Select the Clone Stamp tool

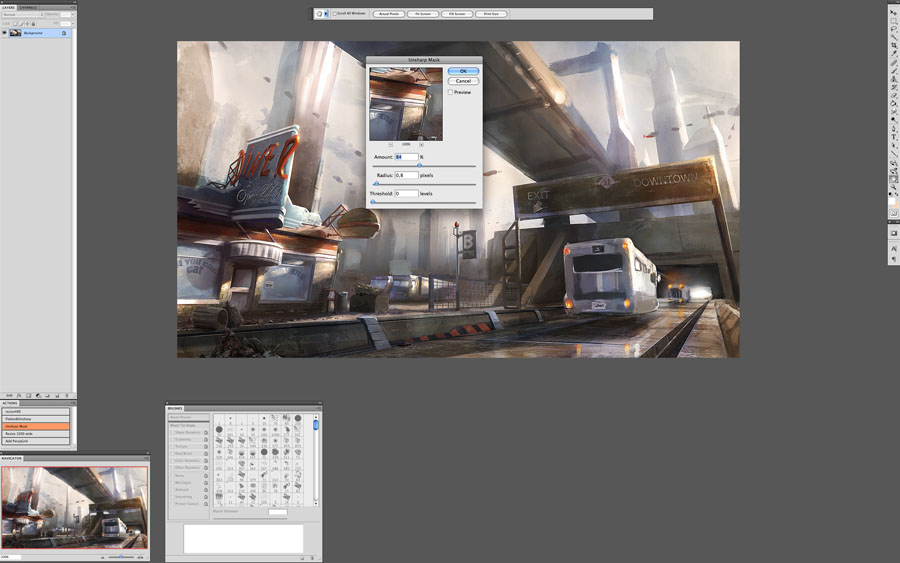(893, 79)
